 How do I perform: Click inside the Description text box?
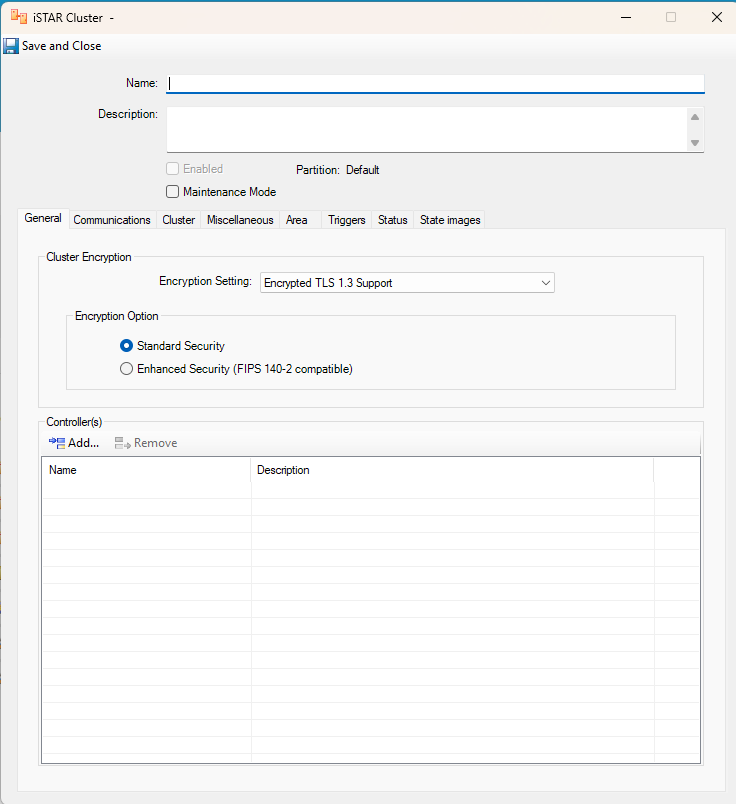[x=427, y=129]
